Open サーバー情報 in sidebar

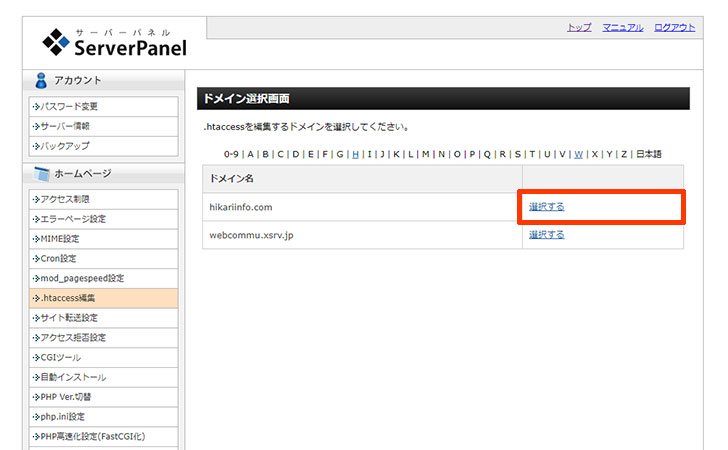103,126
